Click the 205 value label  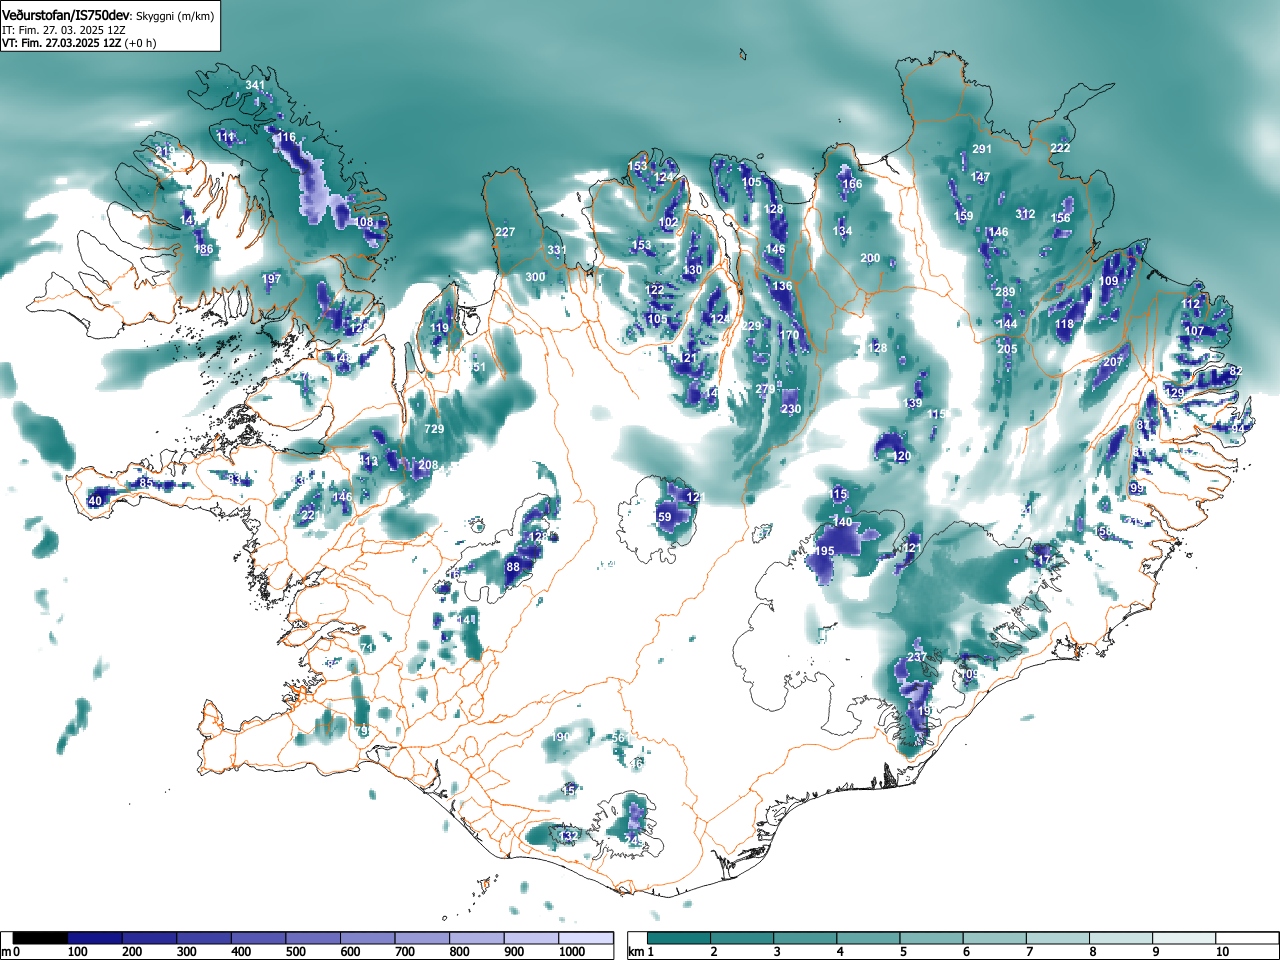1007,348
